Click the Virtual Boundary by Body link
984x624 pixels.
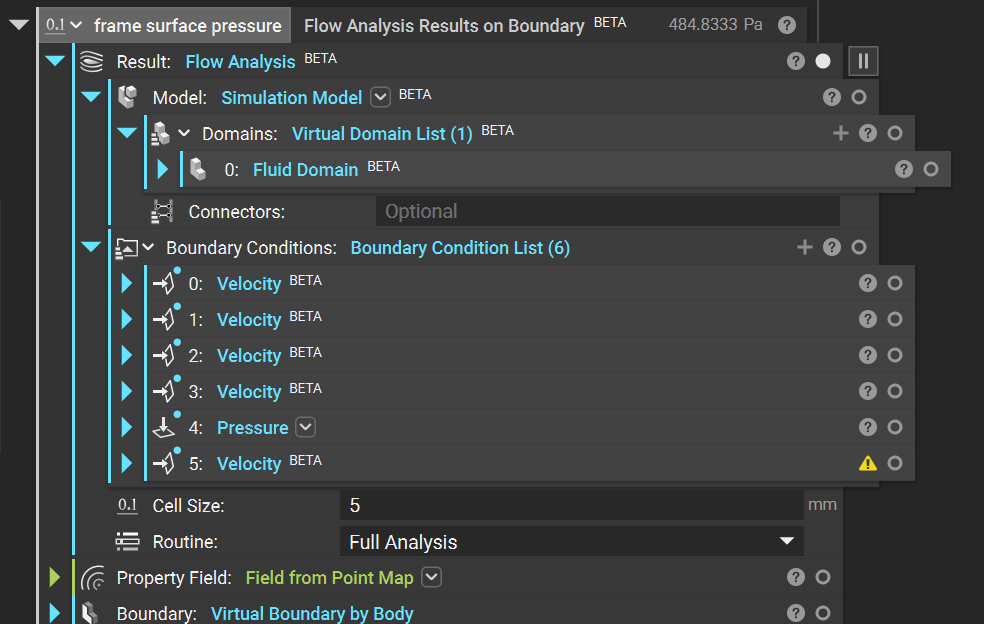[x=312, y=613]
